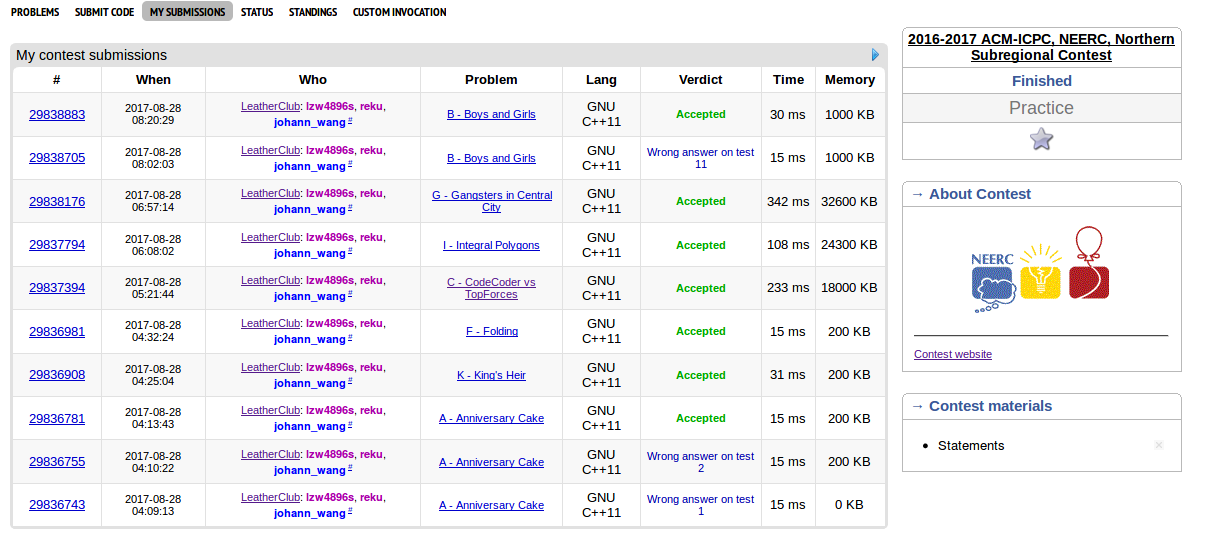Viewport: 1207px width, 542px height.
Task: Click the blue arrow in submissions header
Action: [x=876, y=55]
